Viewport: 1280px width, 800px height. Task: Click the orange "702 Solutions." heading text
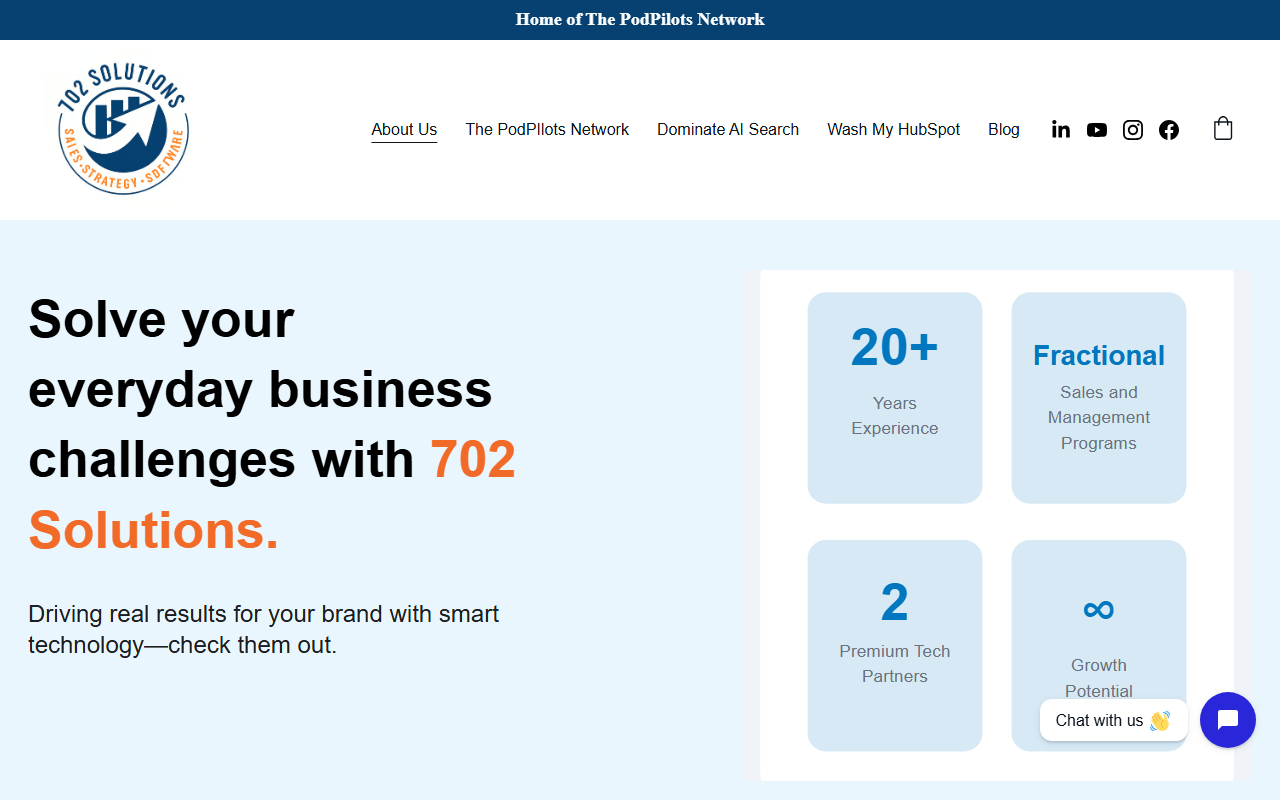272,494
